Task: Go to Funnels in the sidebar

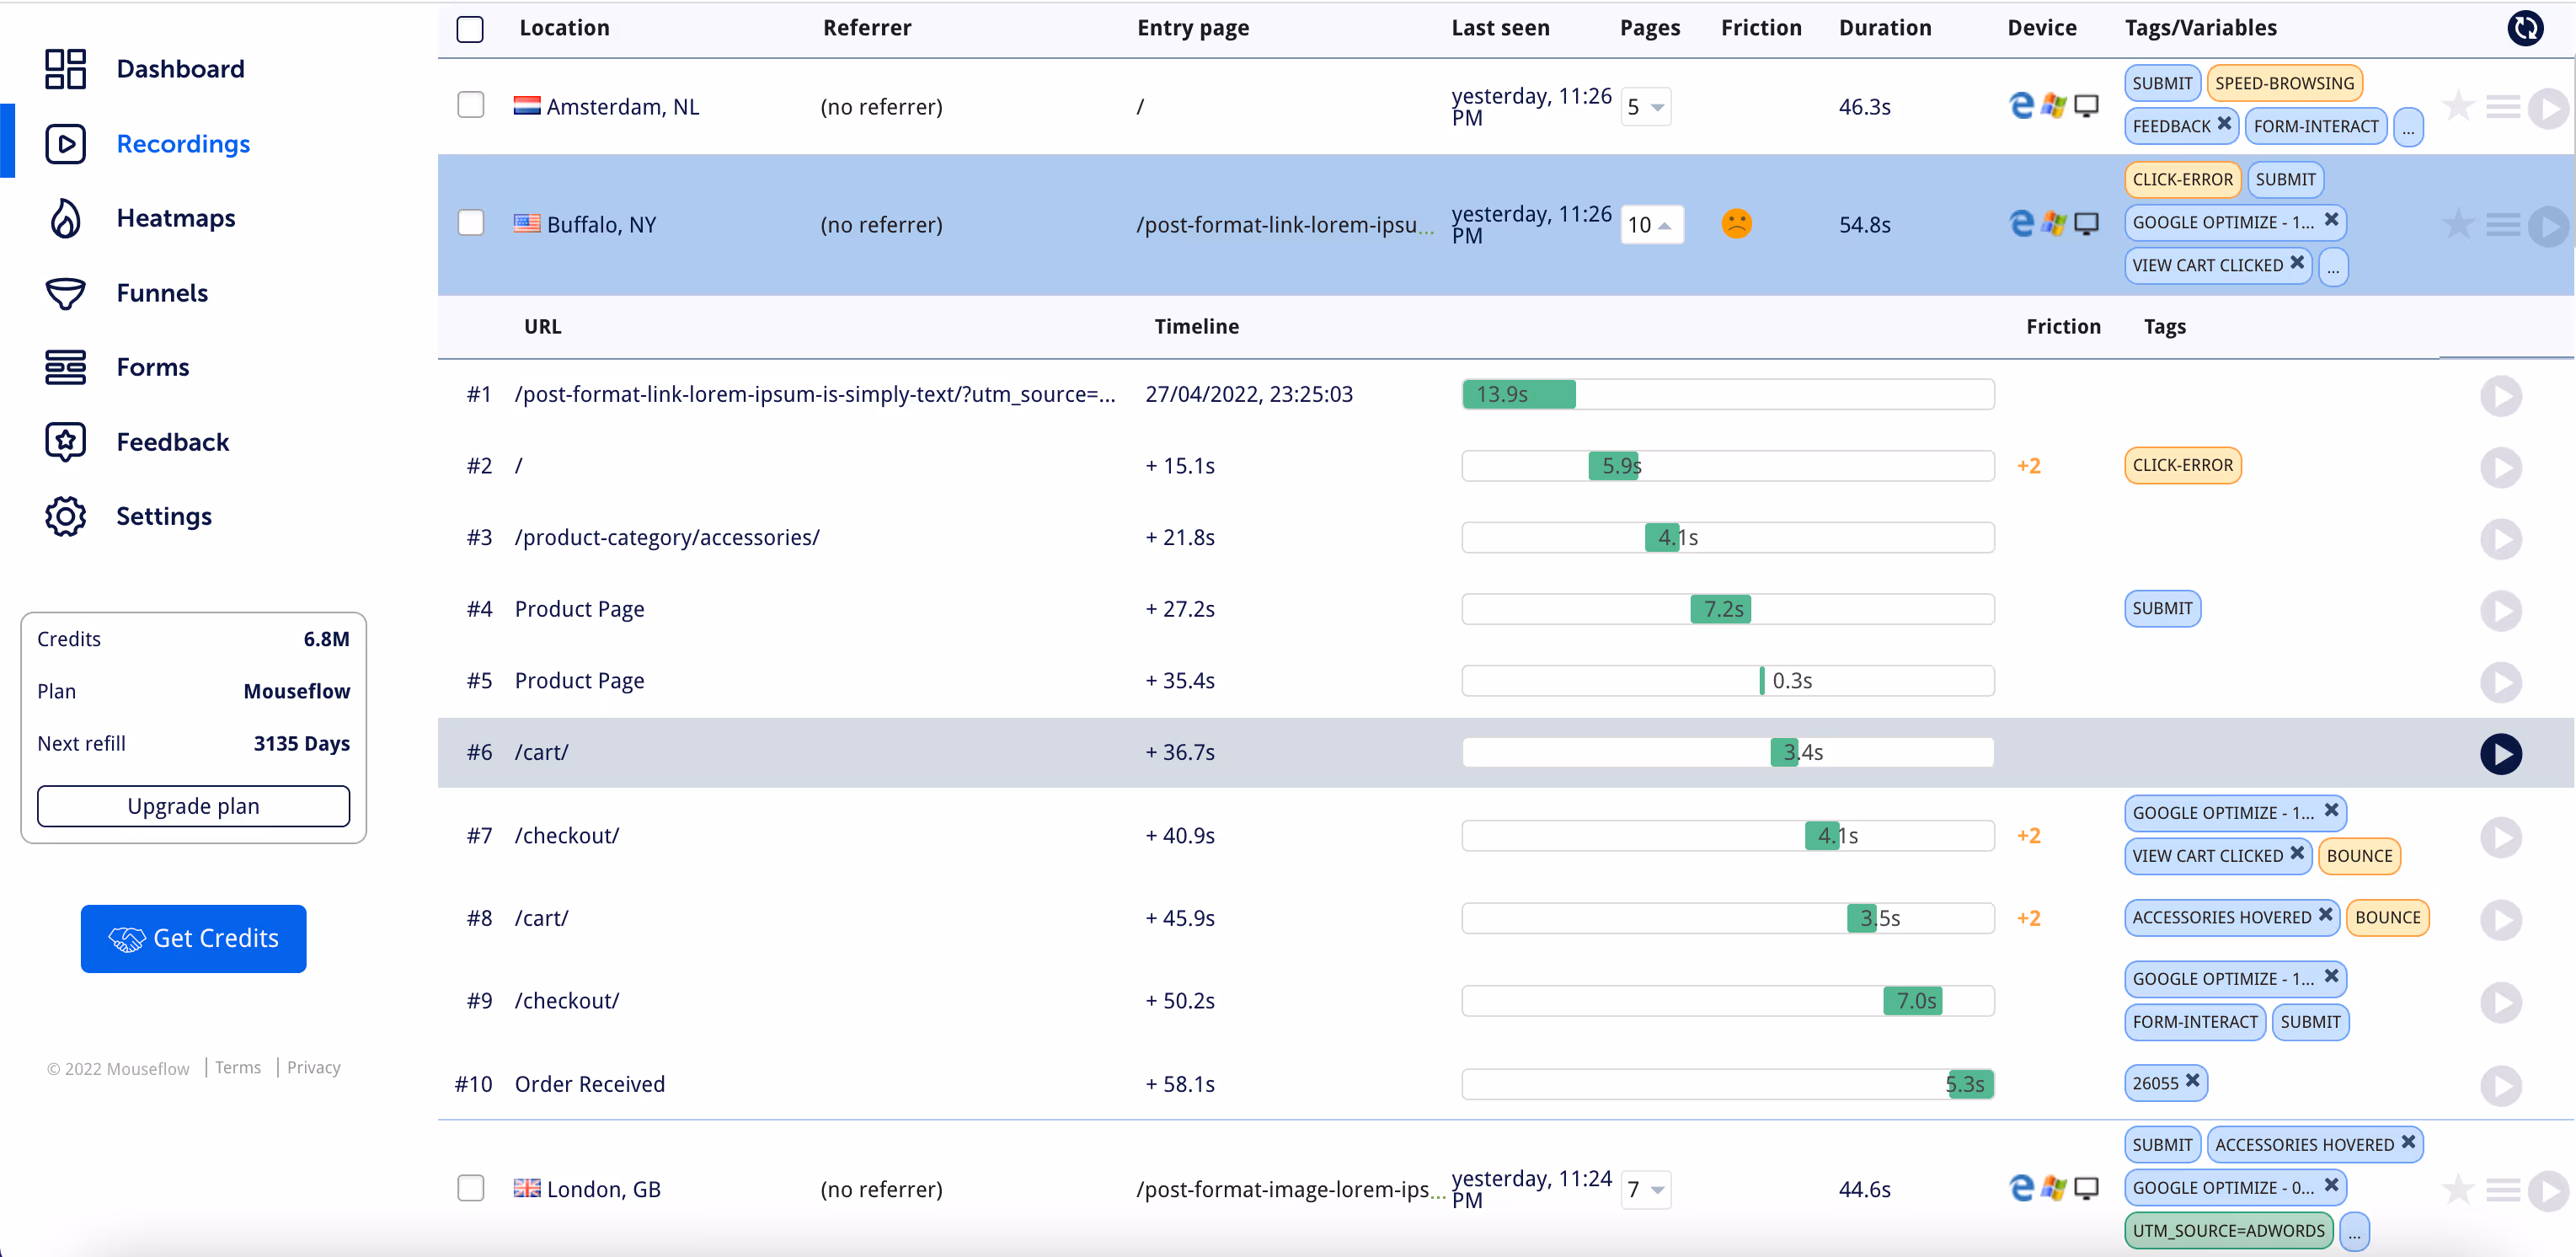Action: (x=162, y=293)
